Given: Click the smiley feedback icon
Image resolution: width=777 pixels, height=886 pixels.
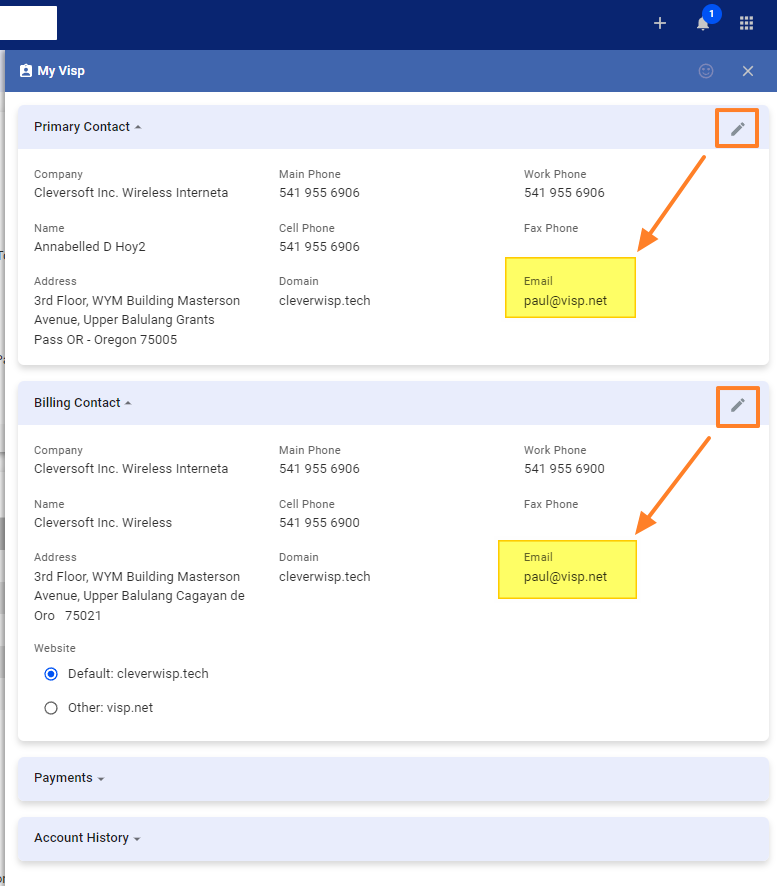Looking at the screenshot, I should [x=706, y=71].
